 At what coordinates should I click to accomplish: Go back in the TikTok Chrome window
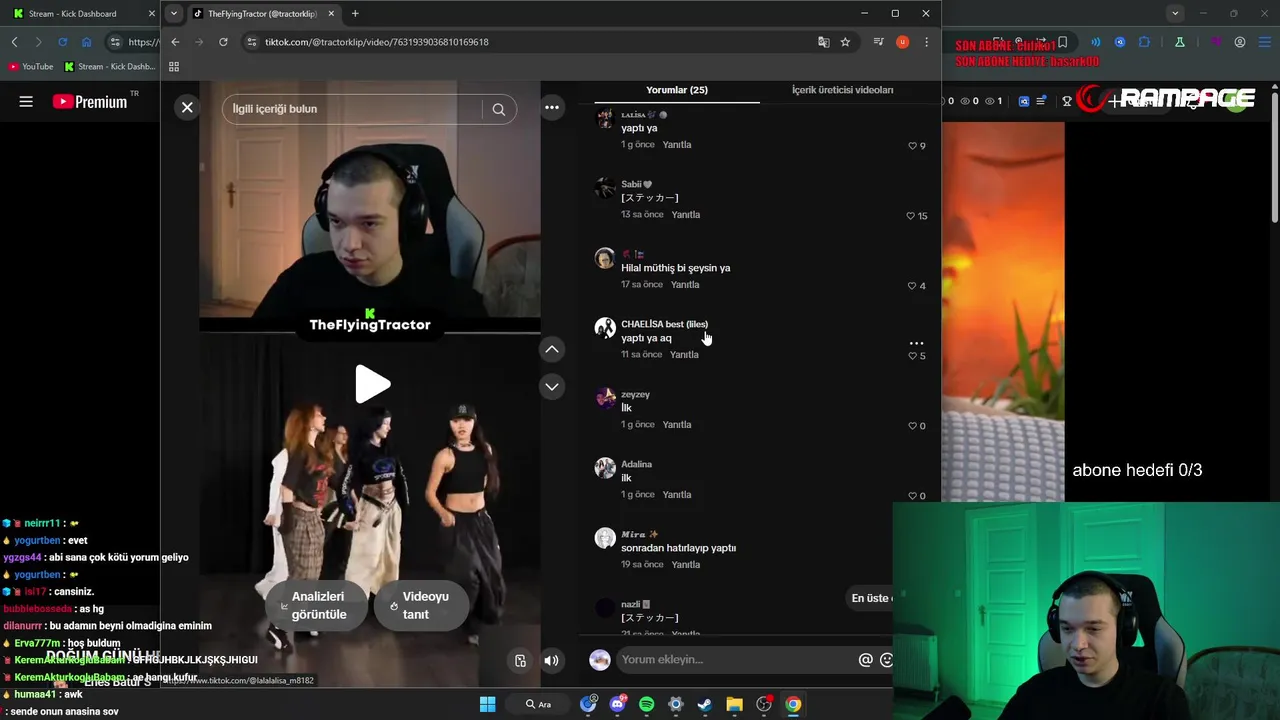tap(175, 42)
